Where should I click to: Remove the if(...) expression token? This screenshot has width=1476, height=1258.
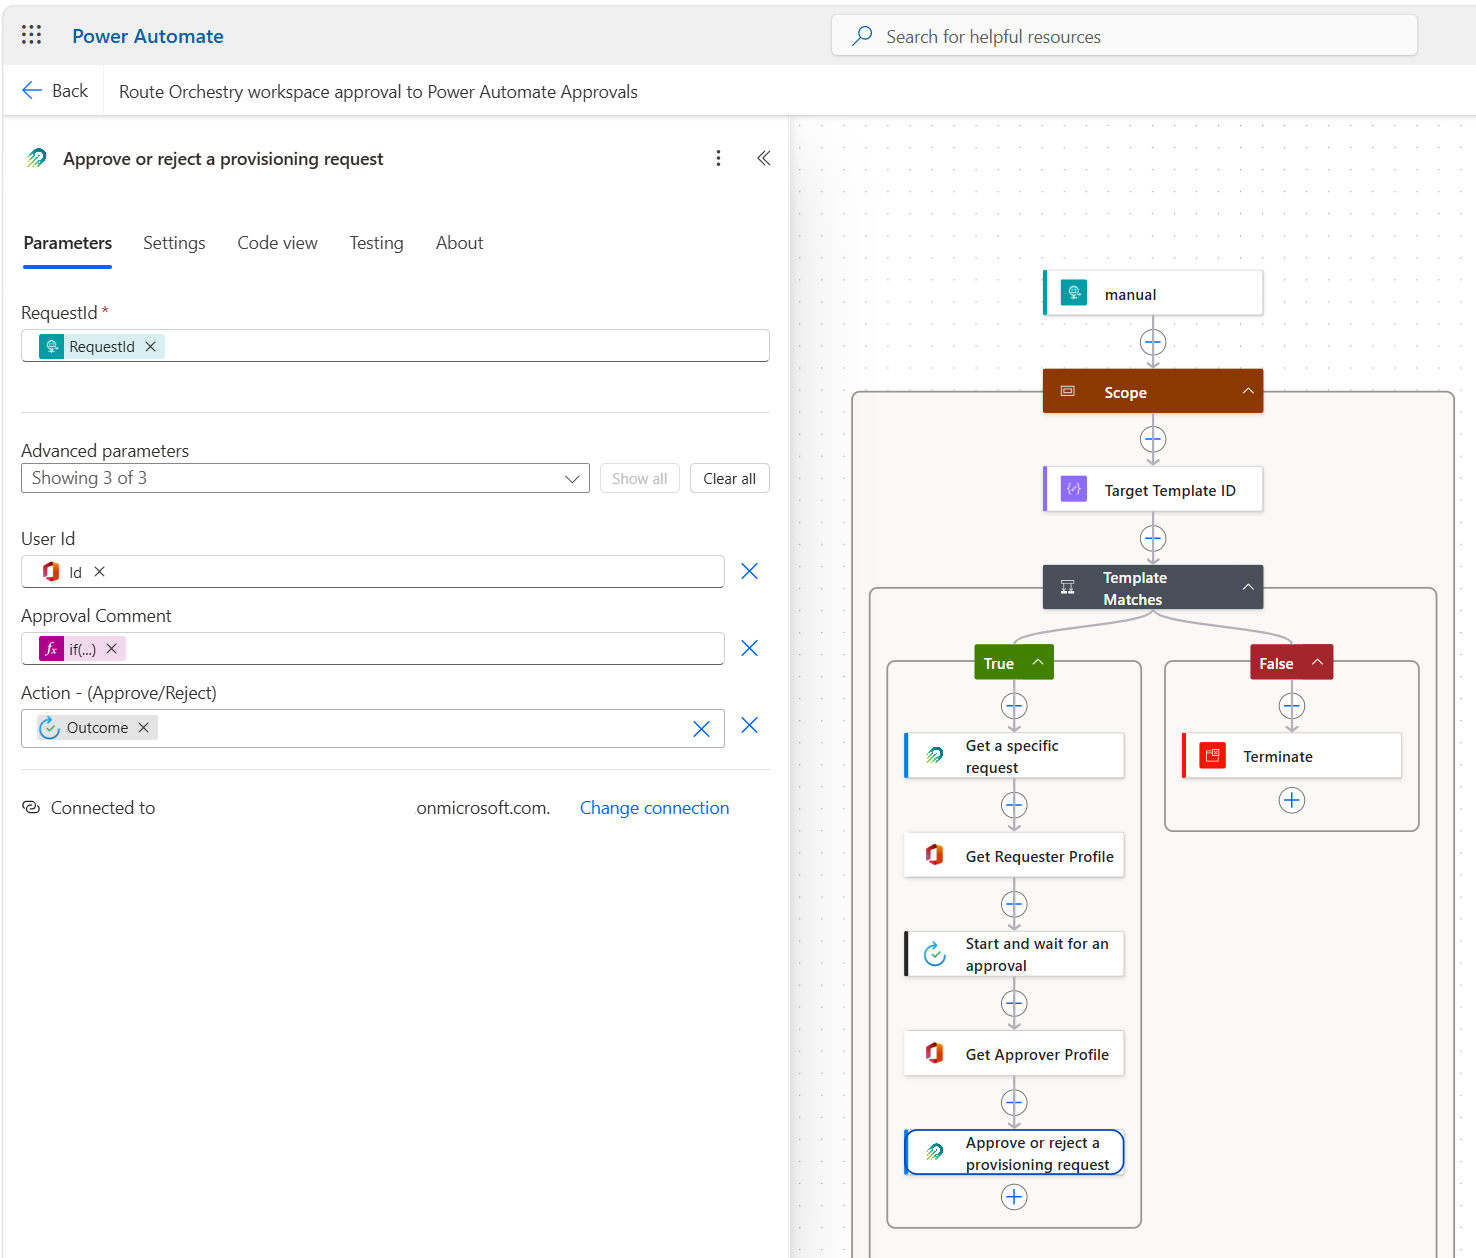112,649
